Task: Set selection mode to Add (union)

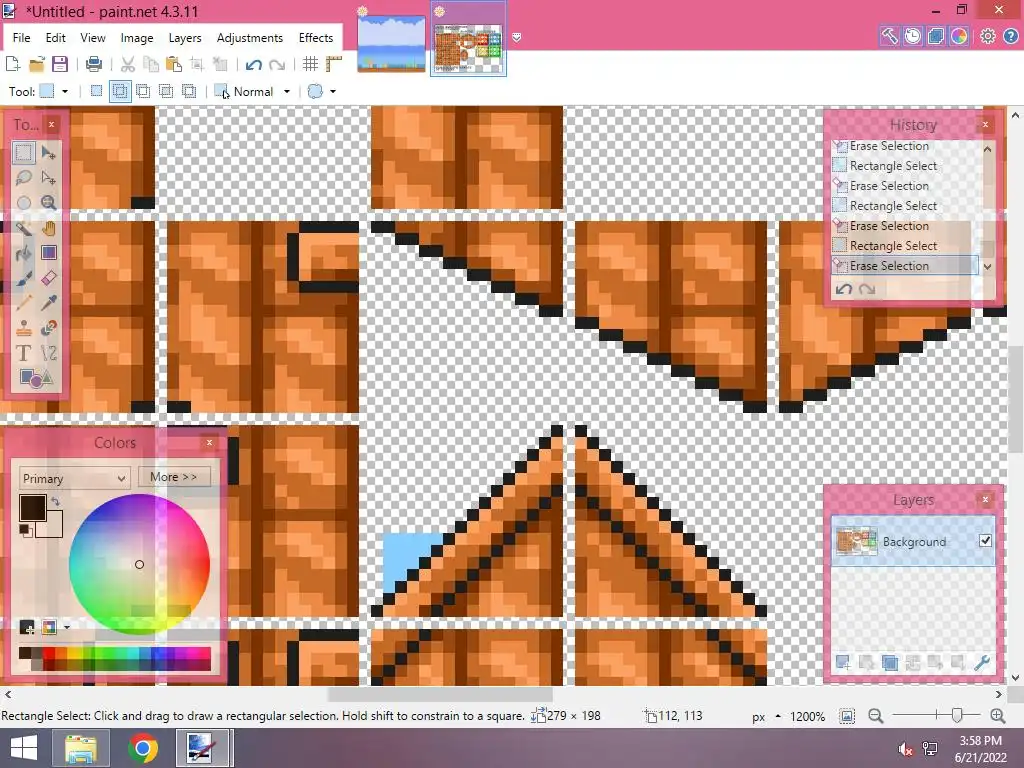Action: [120, 91]
